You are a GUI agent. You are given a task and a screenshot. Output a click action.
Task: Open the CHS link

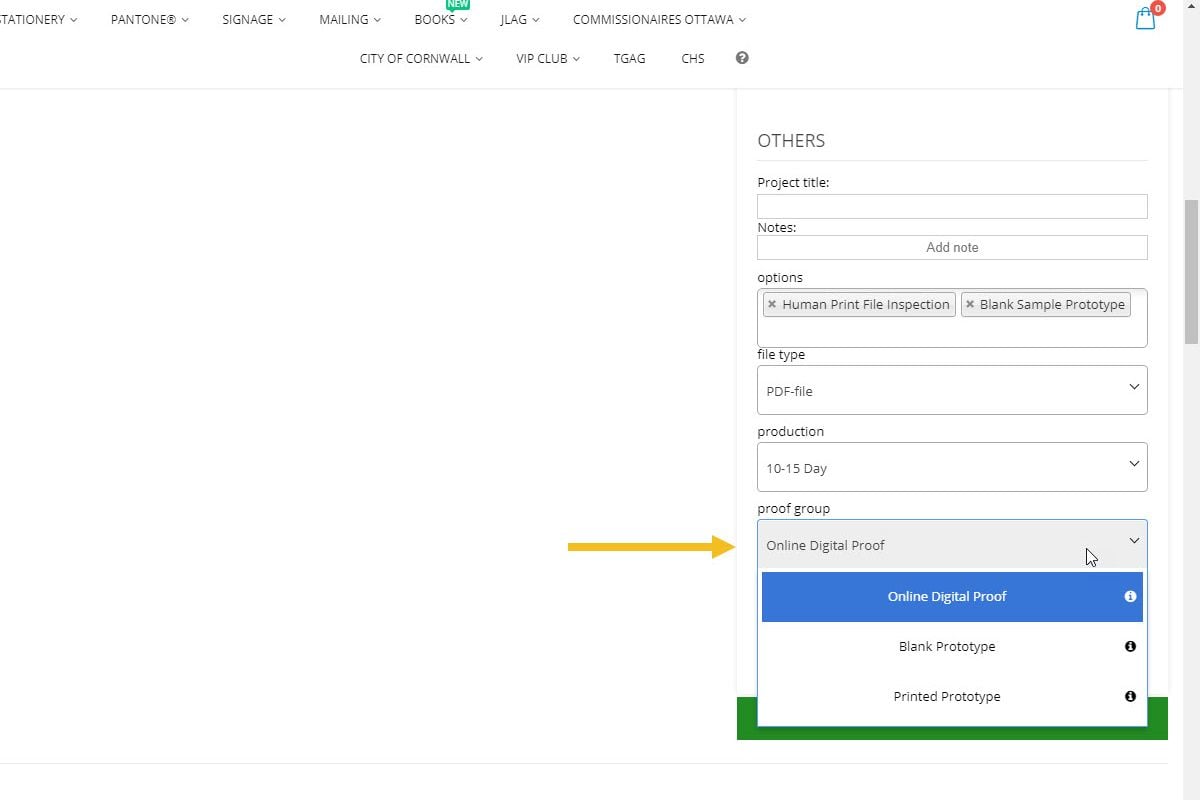coord(692,58)
